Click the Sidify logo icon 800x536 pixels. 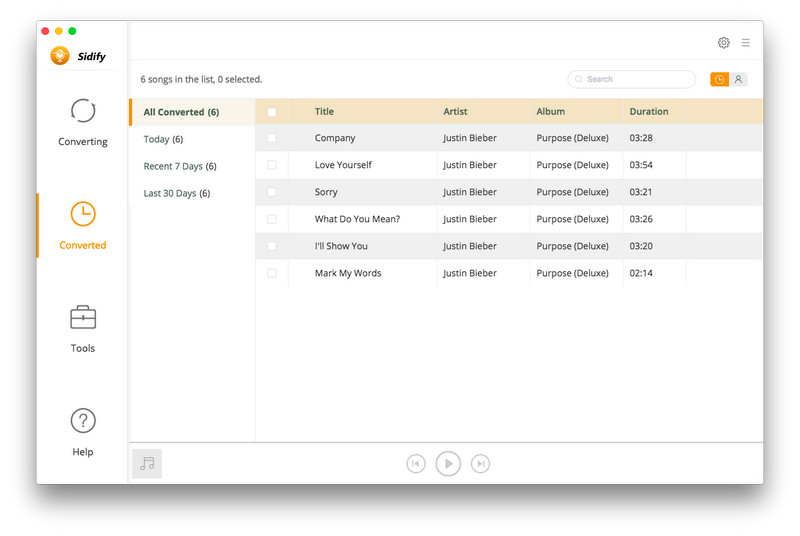(60, 56)
